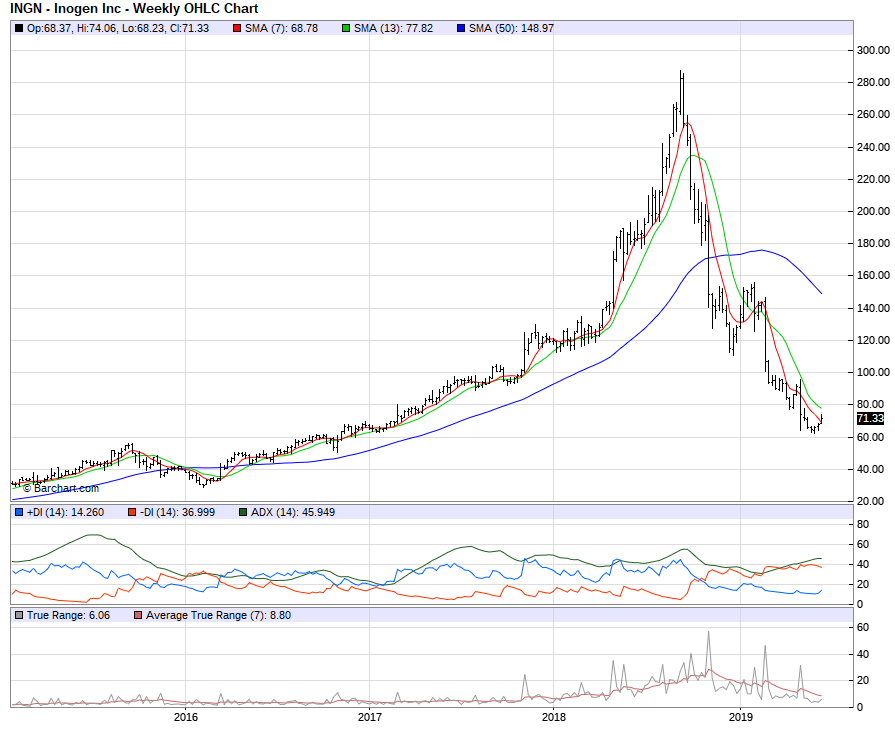Click the 'SMA (7): 68.78' legend label
895x748 pixels.
tap(281, 28)
